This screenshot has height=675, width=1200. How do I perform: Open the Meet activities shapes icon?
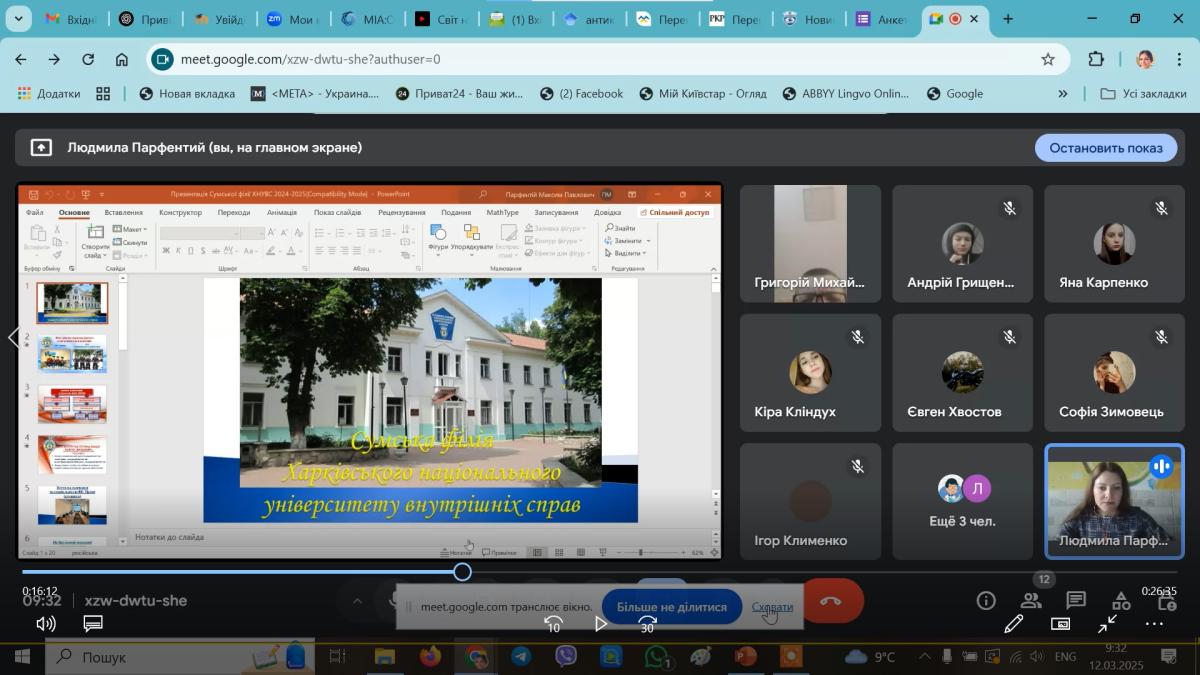[x=1121, y=600]
